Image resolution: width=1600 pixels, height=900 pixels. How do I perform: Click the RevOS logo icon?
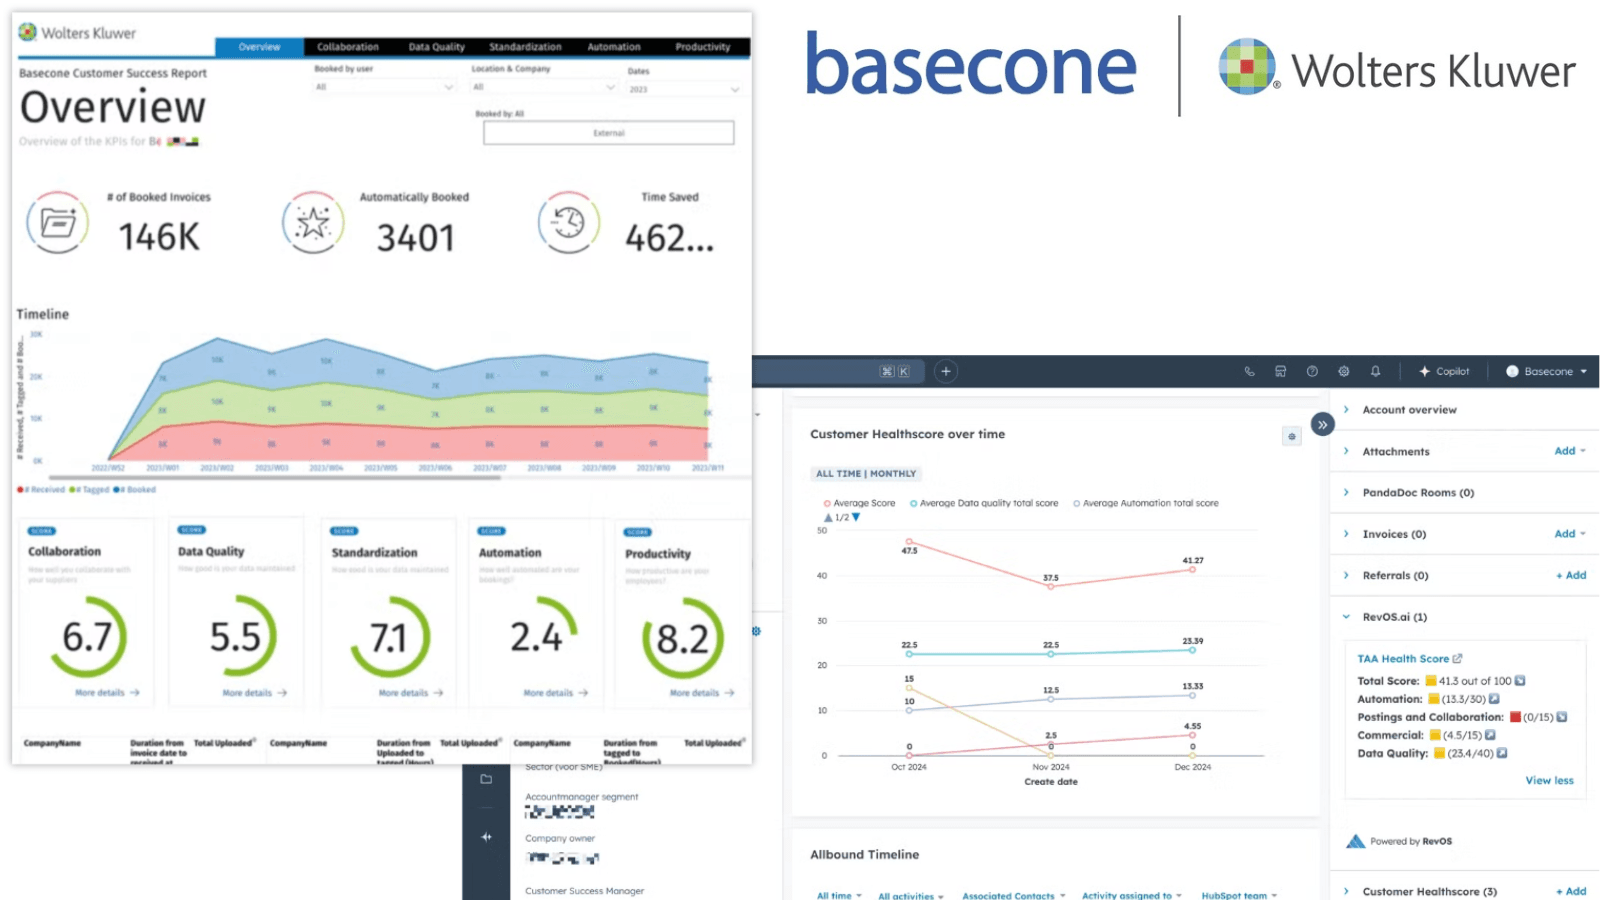[x=1356, y=841]
